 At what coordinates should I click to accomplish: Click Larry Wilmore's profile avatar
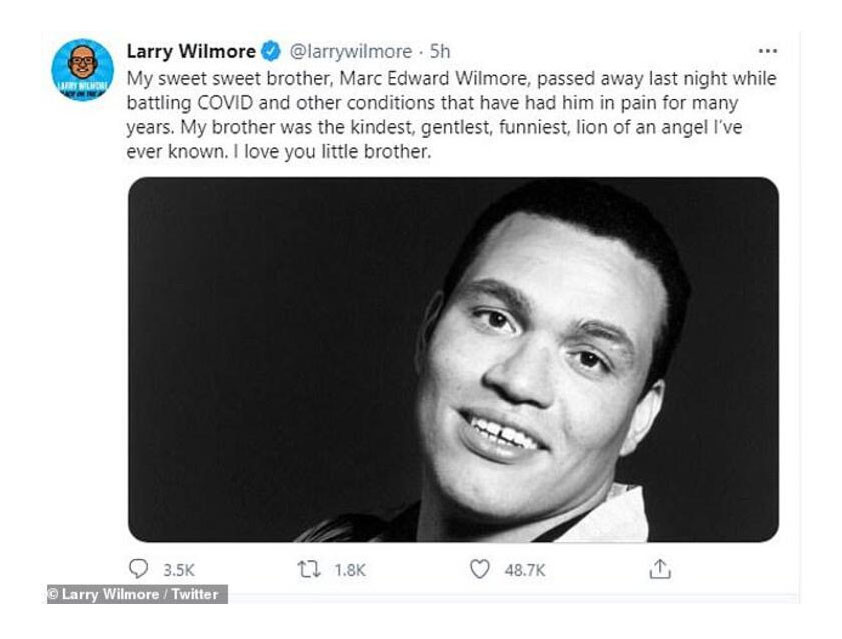click(82, 70)
